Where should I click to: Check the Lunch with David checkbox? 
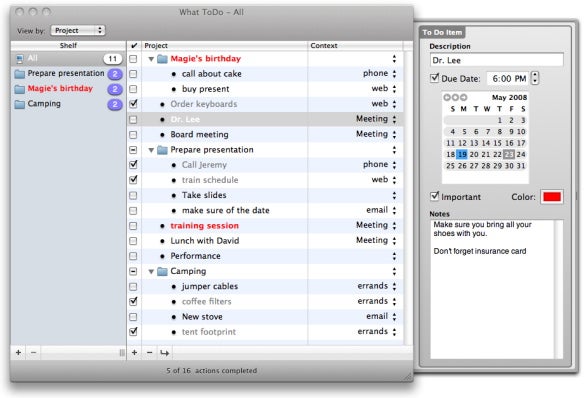[x=133, y=241]
